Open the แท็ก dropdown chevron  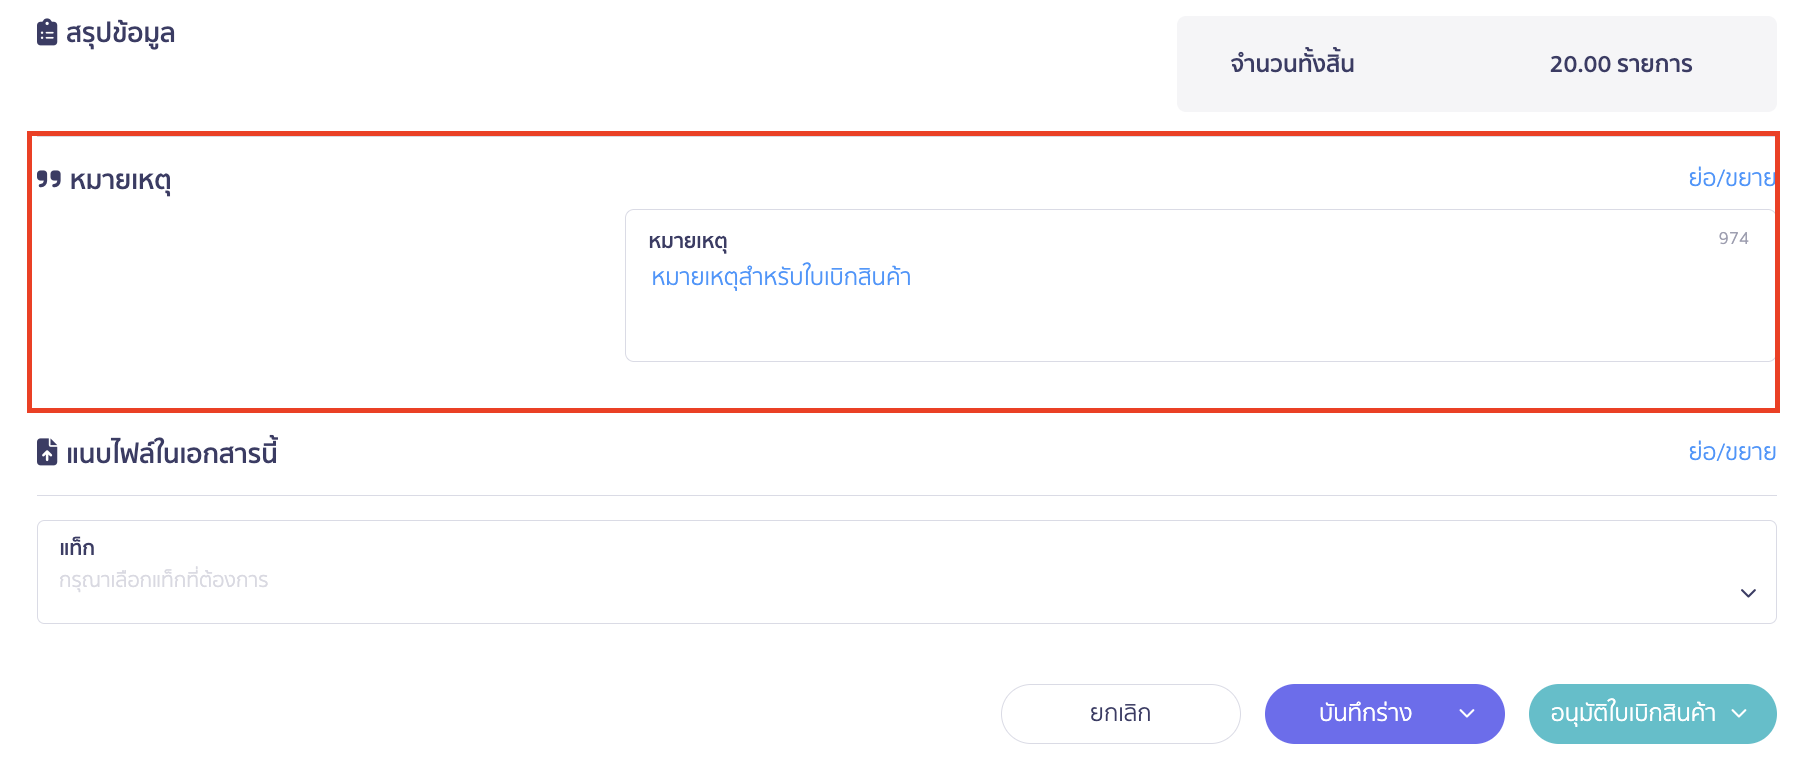1747,593
